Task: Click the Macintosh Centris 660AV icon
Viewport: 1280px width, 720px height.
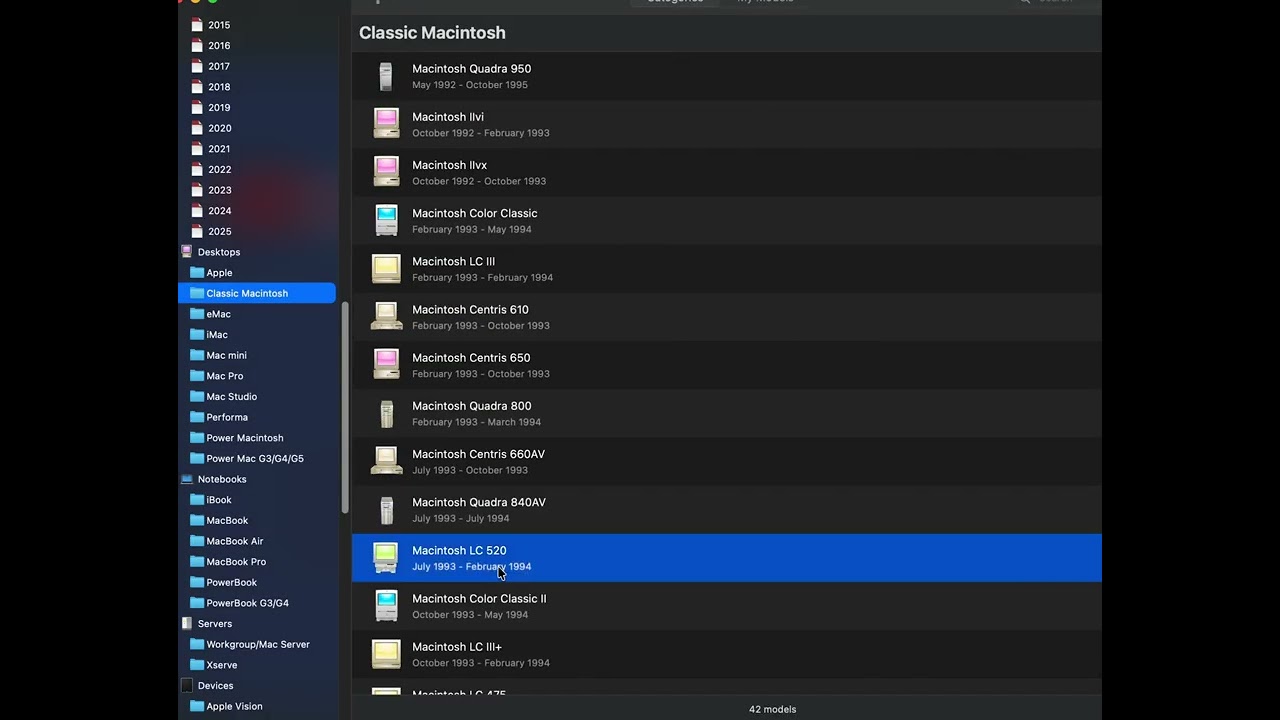Action: tap(386, 461)
